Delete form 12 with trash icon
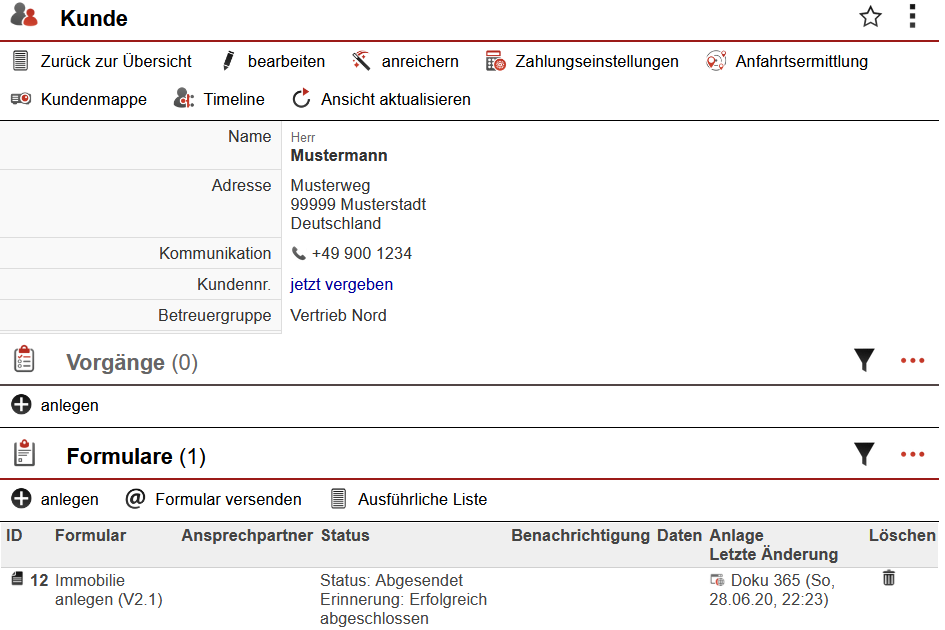The height and width of the screenshot is (630, 945). click(889, 578)
